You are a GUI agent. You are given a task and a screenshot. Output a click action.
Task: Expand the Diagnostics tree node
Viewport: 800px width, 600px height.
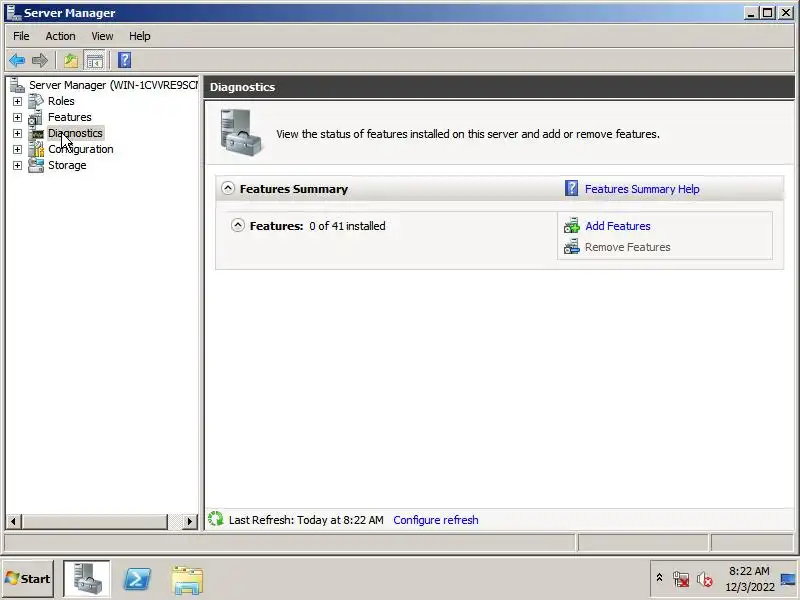coord(17,133)
